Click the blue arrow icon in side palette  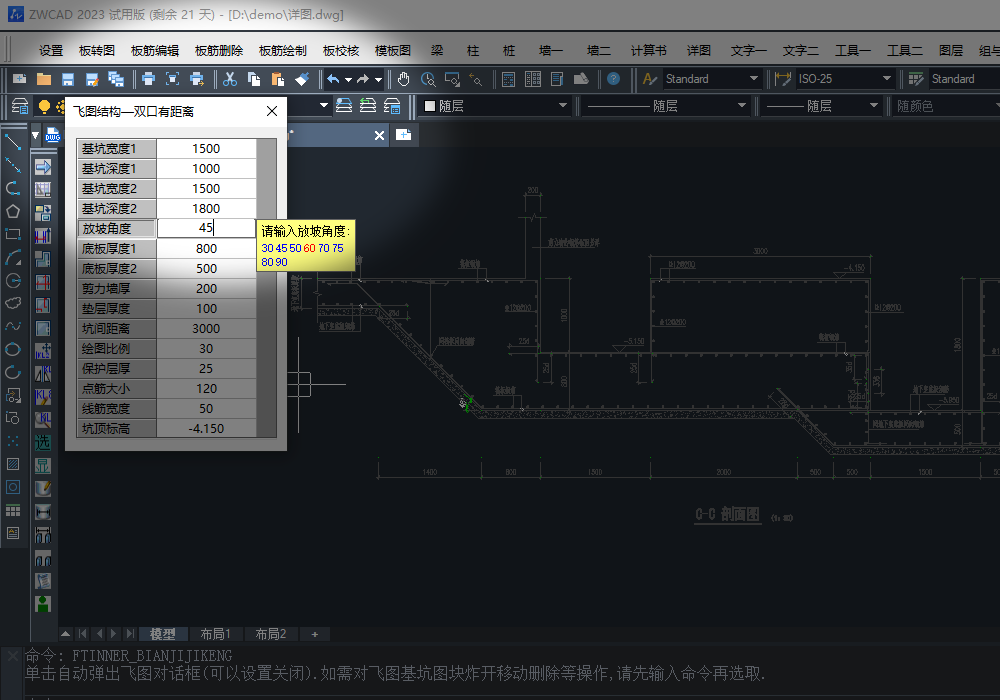click(43, 167)
